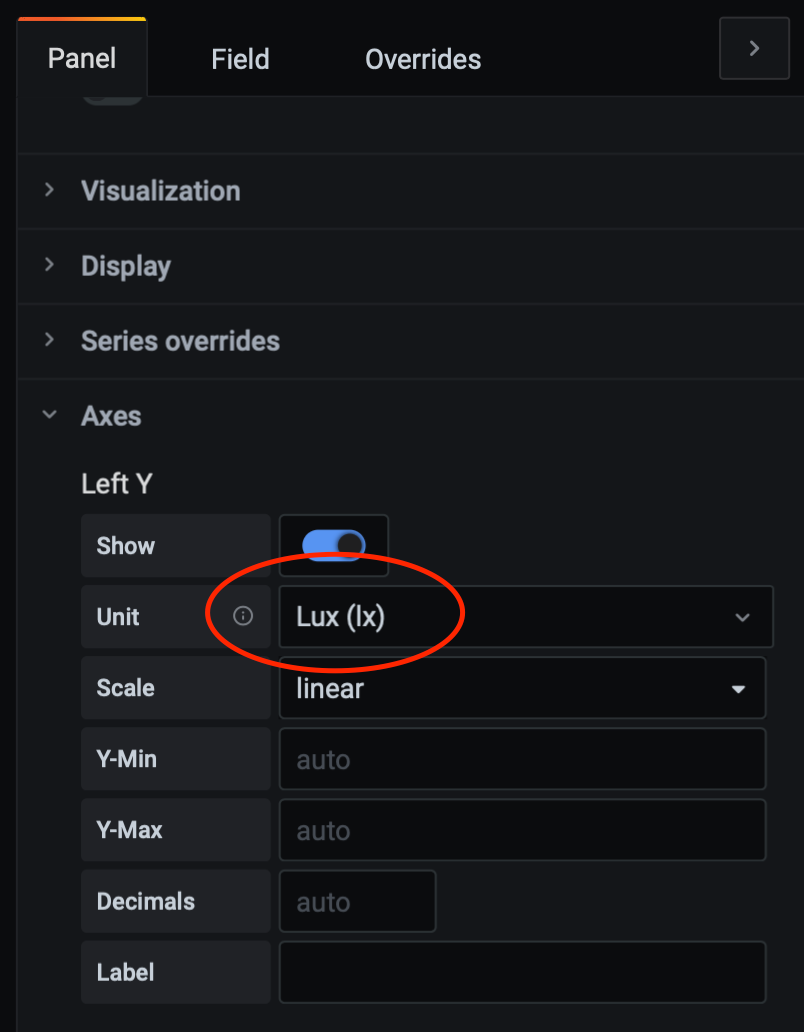804x1032 pixels.
Task: Toggle the Left Y Show switch
Action: click(334, 545)
